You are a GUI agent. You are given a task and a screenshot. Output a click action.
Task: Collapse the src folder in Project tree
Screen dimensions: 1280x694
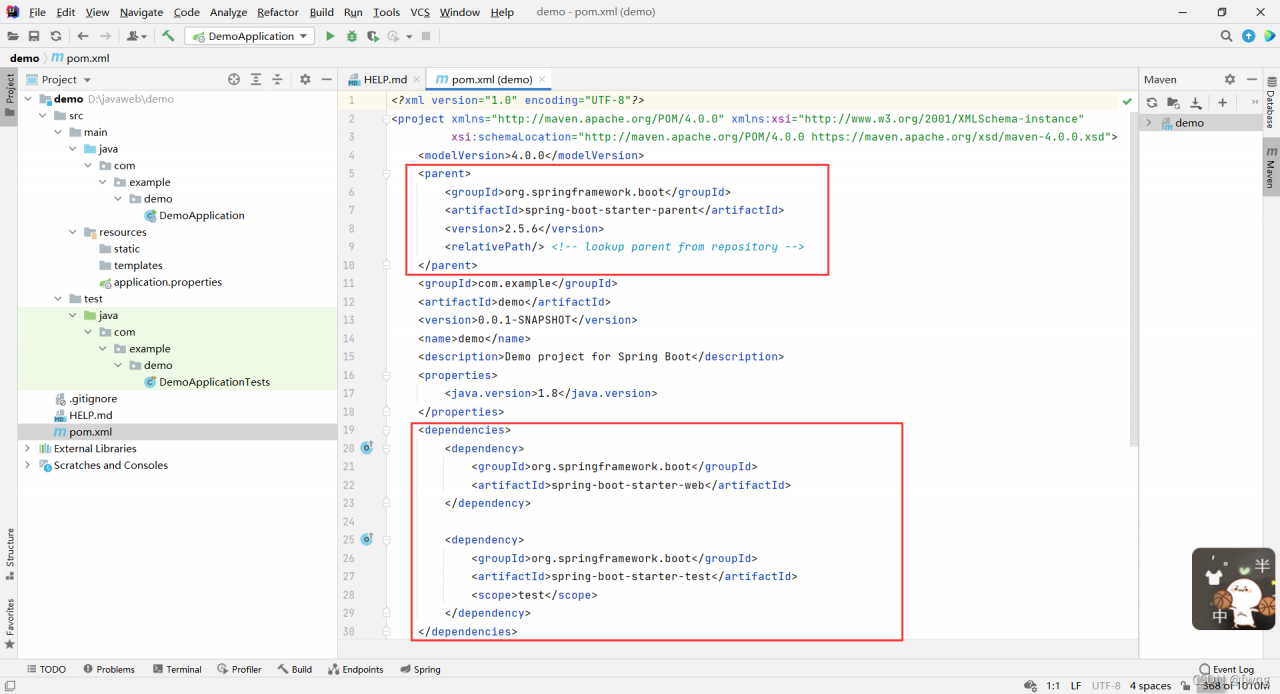tap(43, 116)
